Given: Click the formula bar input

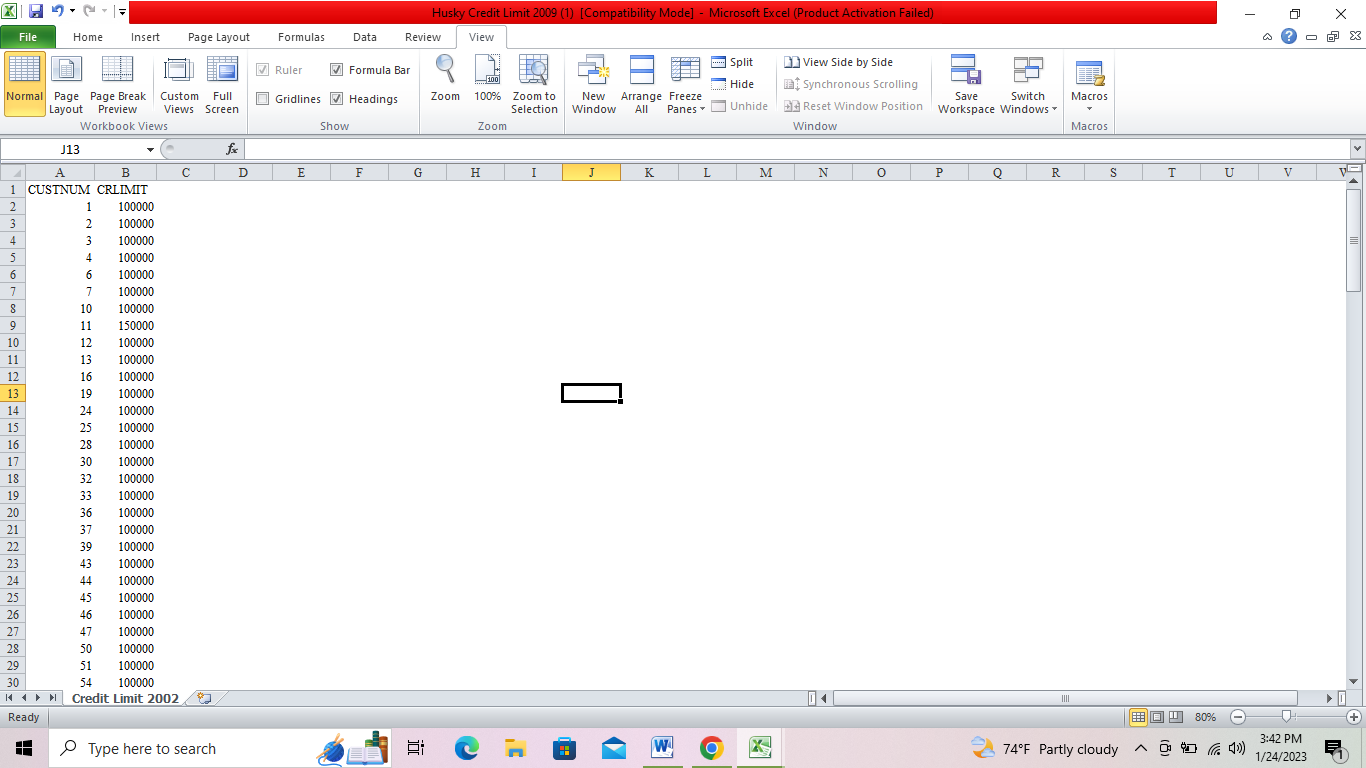Looking at the screenshot, I should coord(796,149).
